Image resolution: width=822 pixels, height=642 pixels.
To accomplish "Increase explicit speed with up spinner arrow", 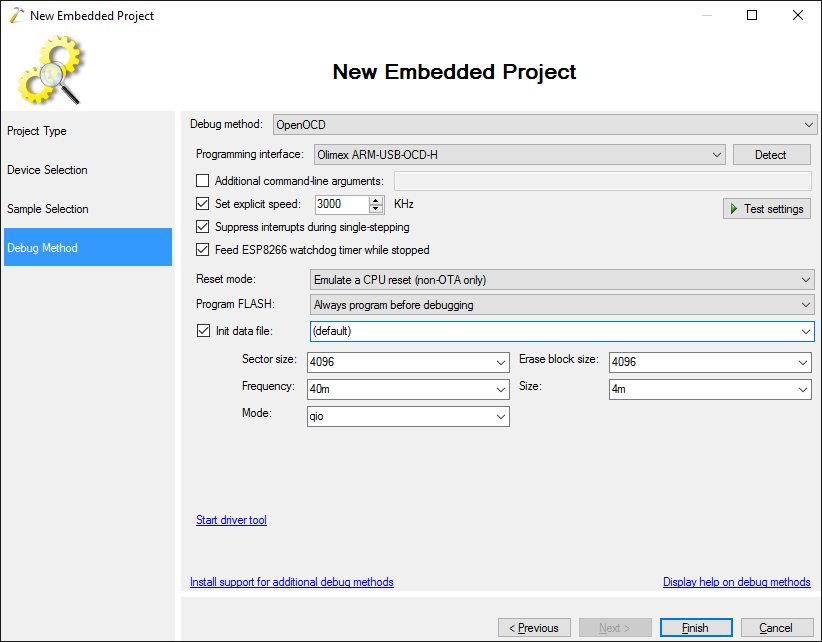I will (375, 200).
